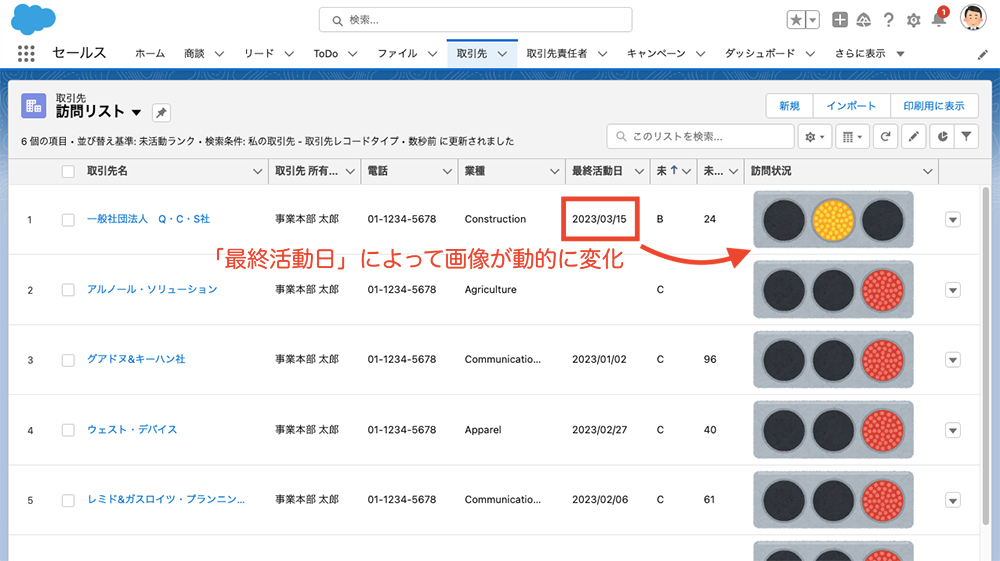The height and width of the screenshot is (561, 1000).
Task: Open the さらに表示 menu
Action: 870,54
